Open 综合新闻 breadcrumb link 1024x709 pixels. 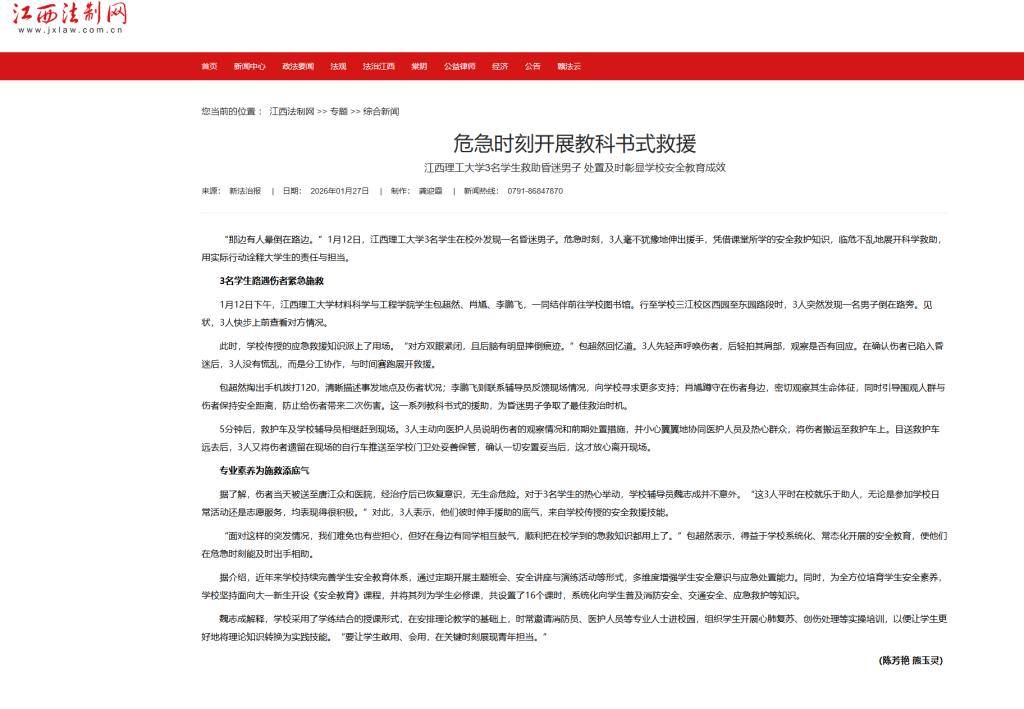(x=381, y=111)
